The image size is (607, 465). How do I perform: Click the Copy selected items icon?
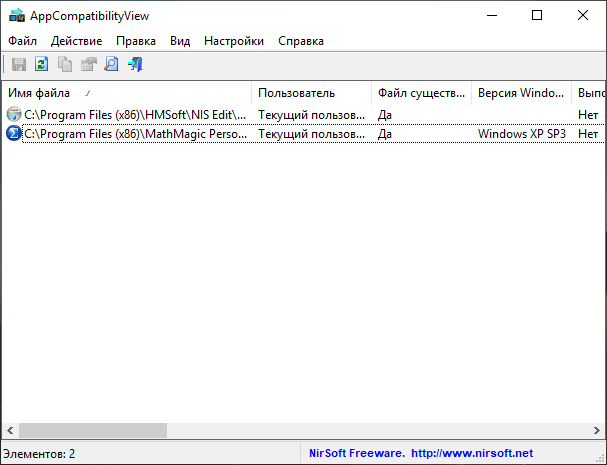coord(65,64)
